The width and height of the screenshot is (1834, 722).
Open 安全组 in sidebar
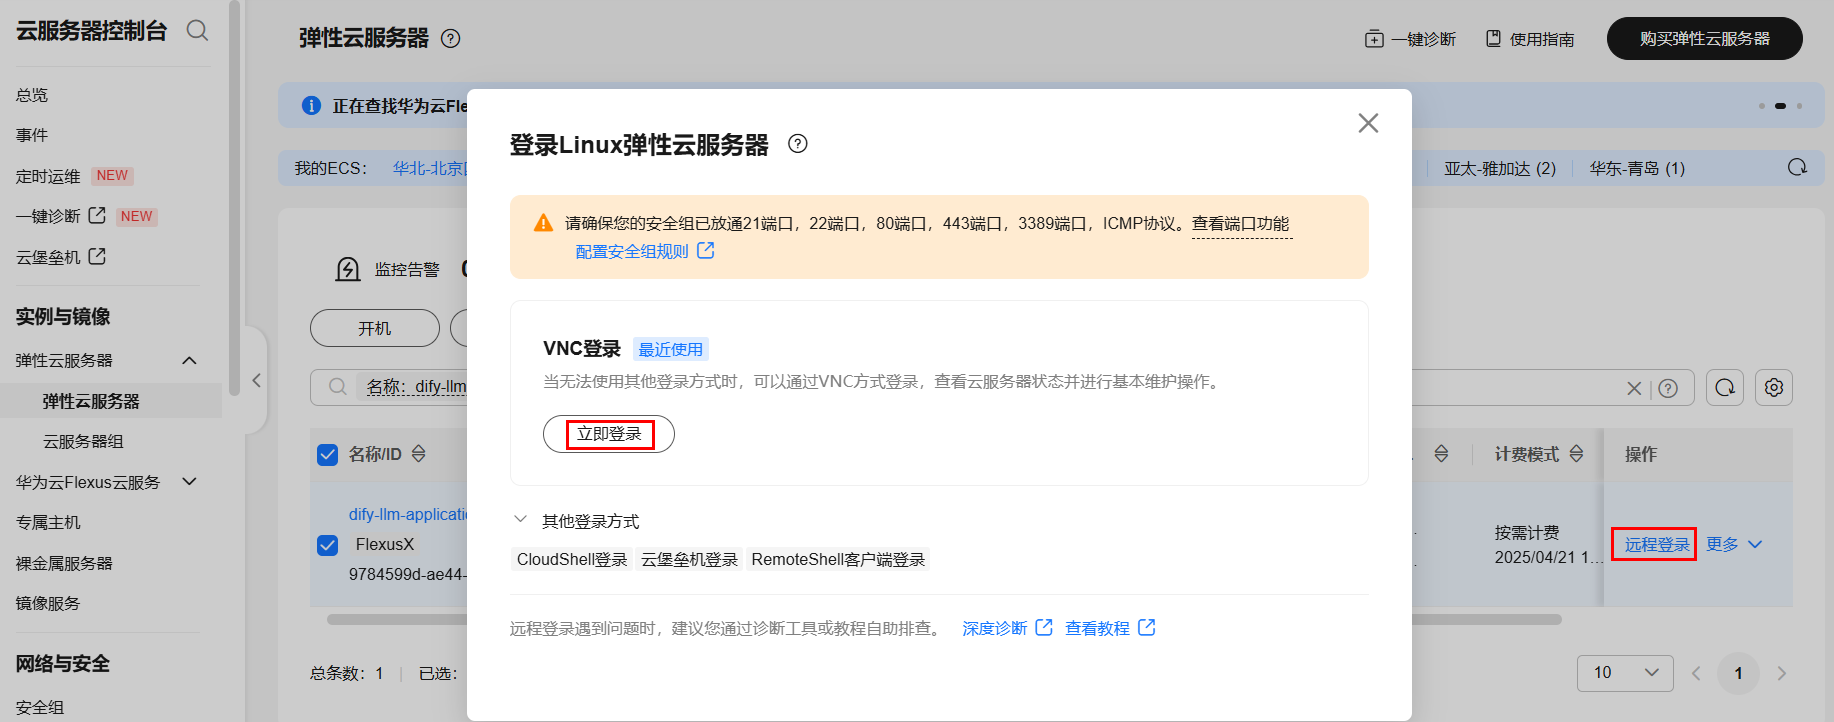[40, 707]
